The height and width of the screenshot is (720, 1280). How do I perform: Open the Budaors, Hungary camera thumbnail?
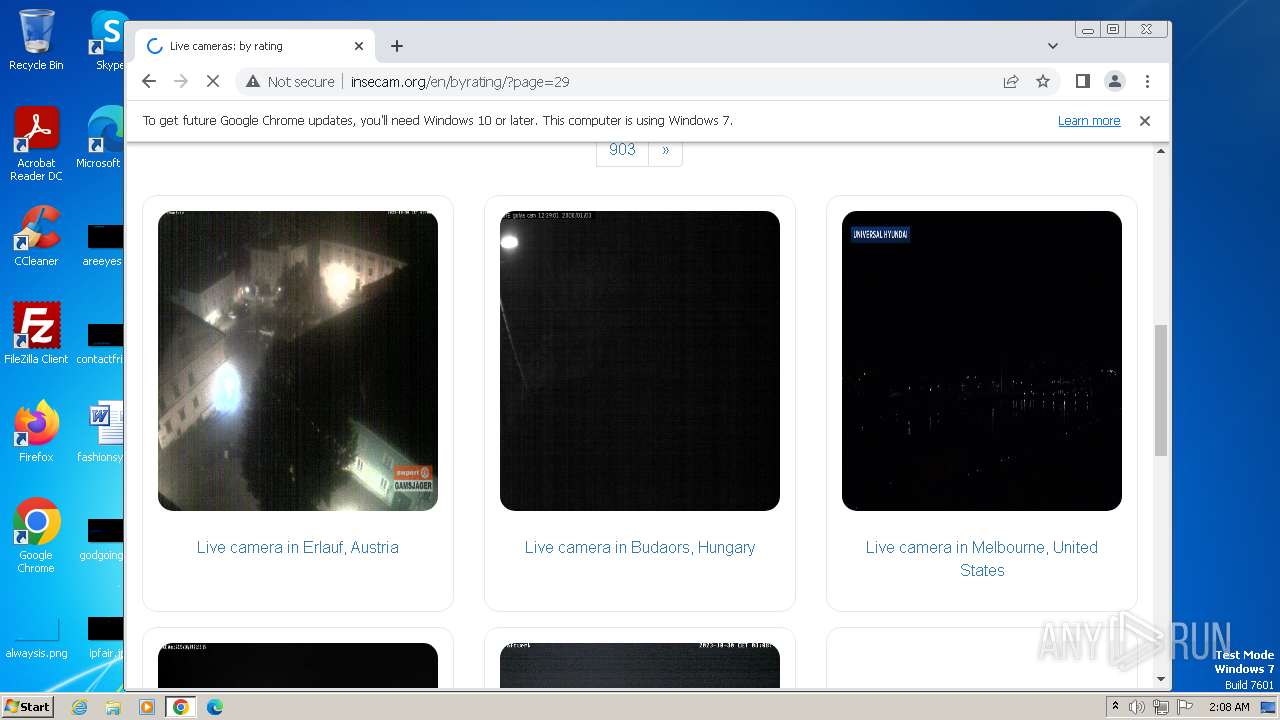click(640, 361)
